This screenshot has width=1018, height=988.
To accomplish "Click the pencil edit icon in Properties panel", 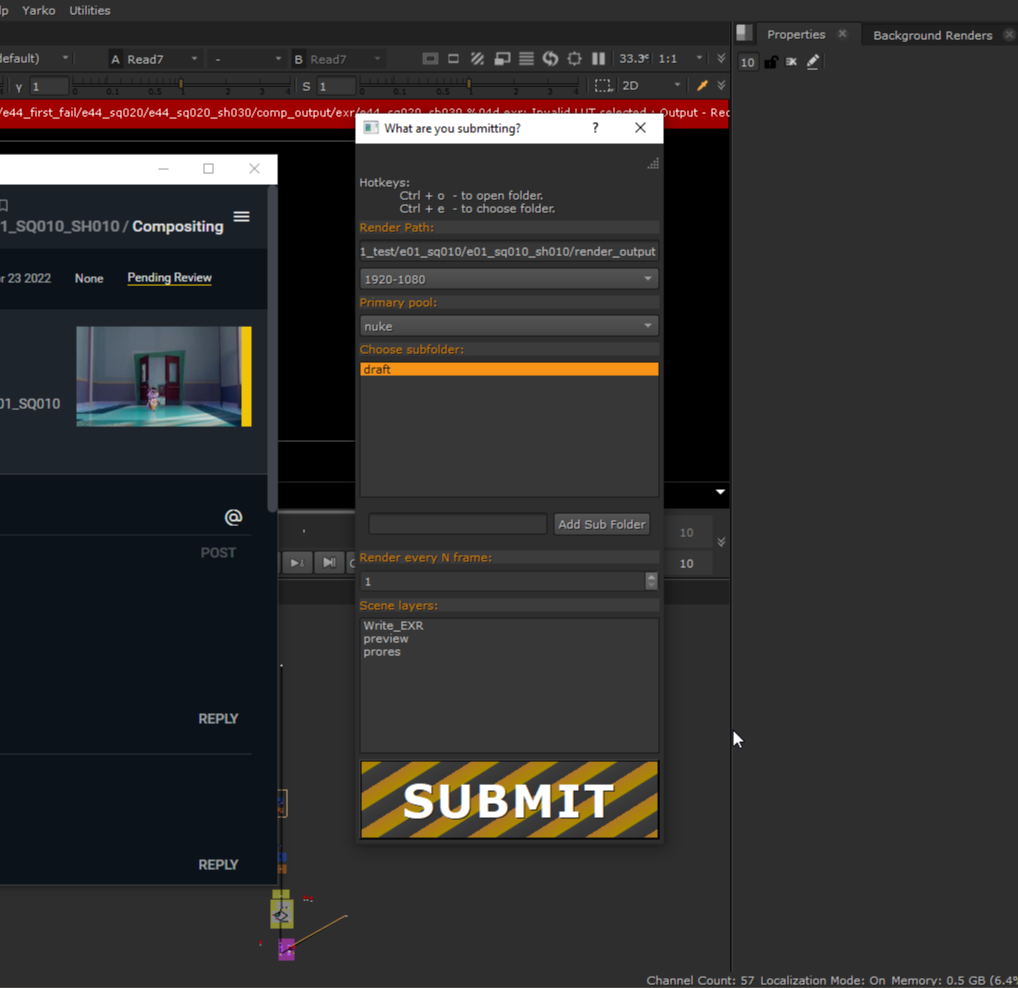I will (813, 62).
